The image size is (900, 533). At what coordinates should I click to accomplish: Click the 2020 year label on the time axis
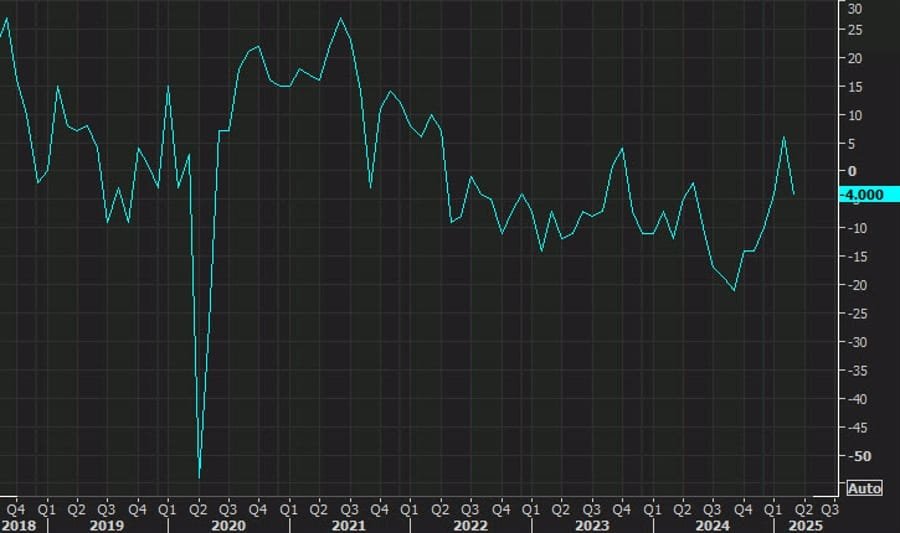pyautogui.click(x=228, y=524)
